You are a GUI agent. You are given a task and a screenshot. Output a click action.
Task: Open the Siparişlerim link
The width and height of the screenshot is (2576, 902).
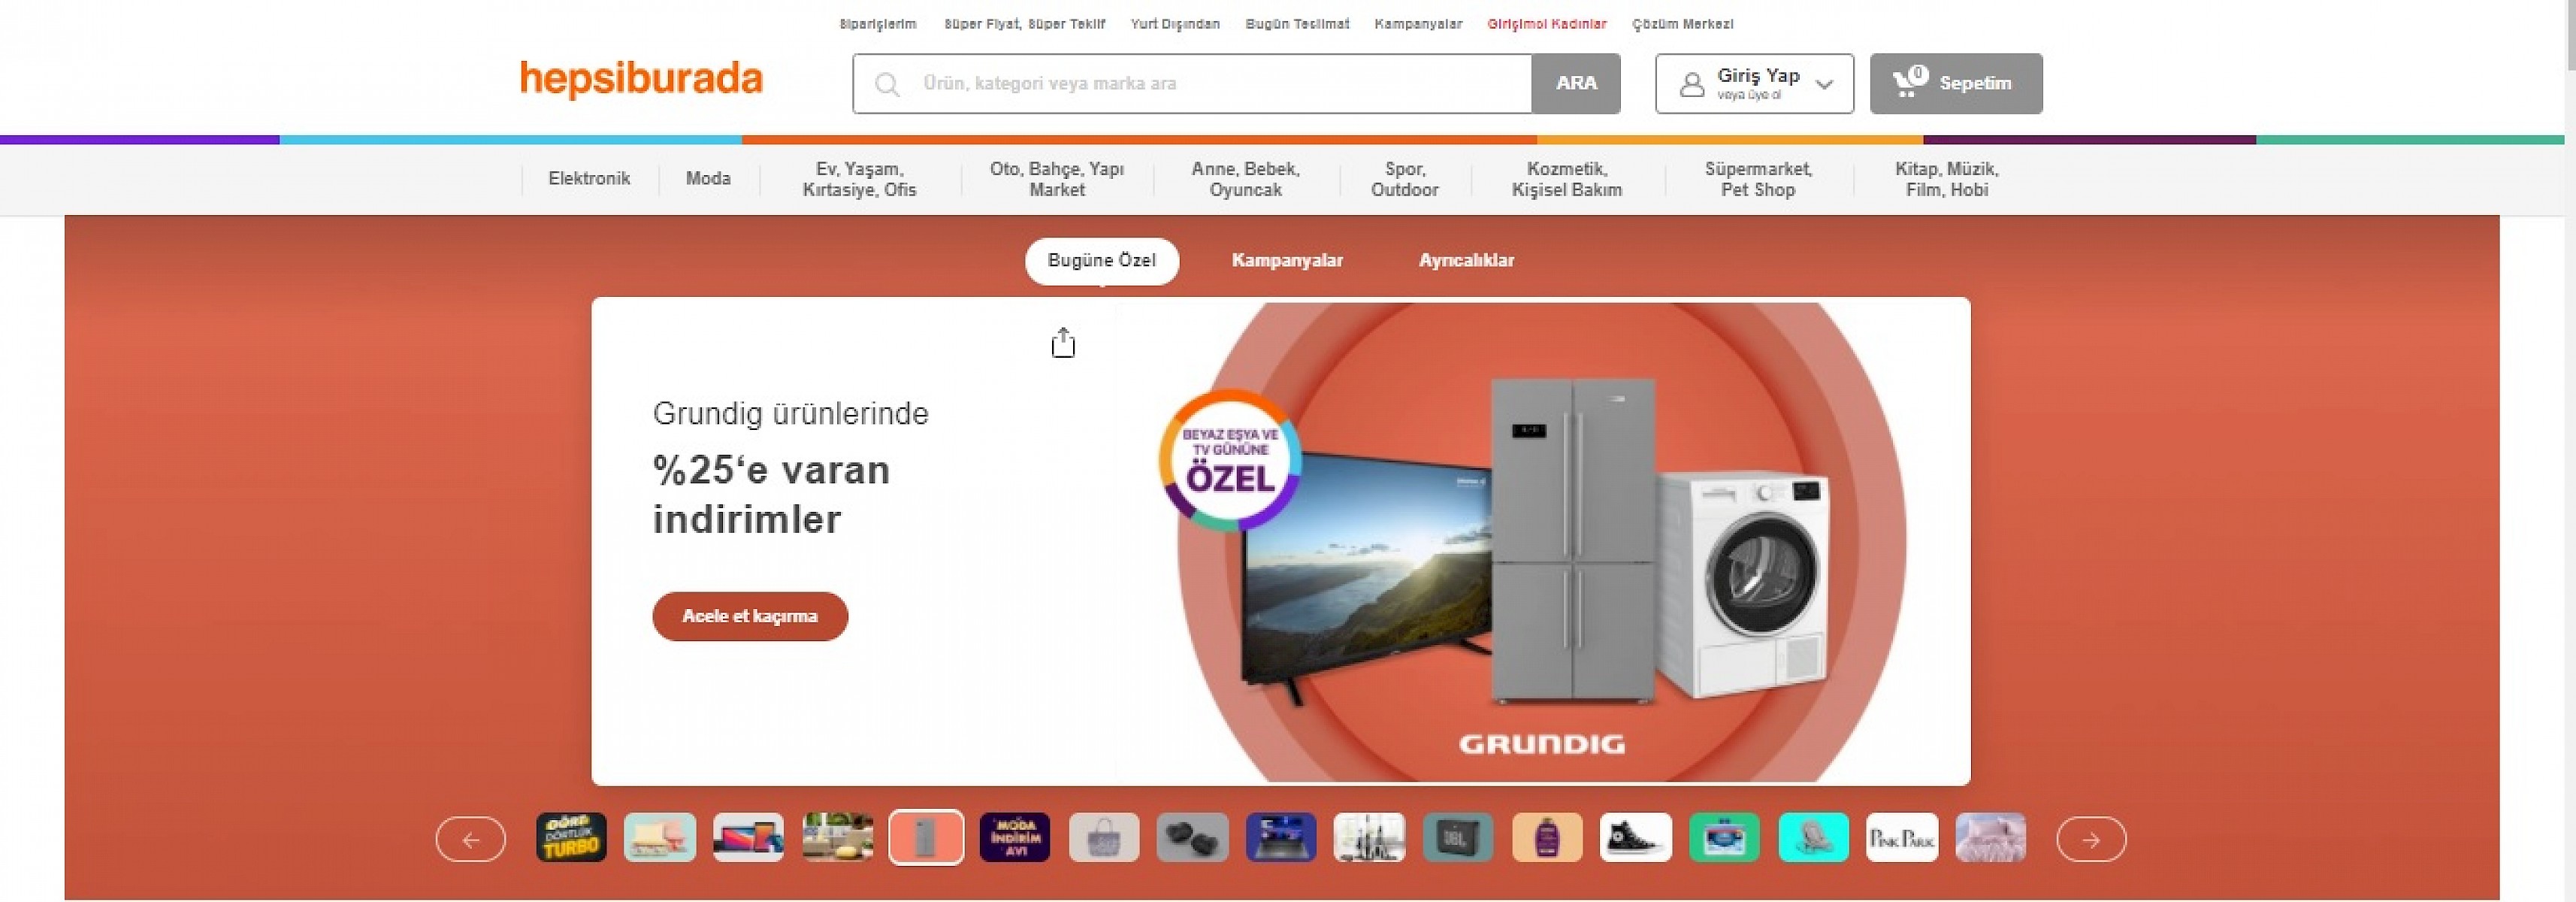click(x=878, y=24)
